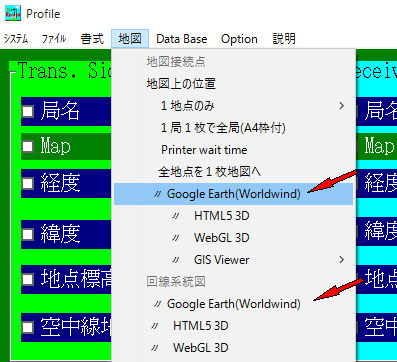Tick the 緯度 checkbox

pos(28,234)
